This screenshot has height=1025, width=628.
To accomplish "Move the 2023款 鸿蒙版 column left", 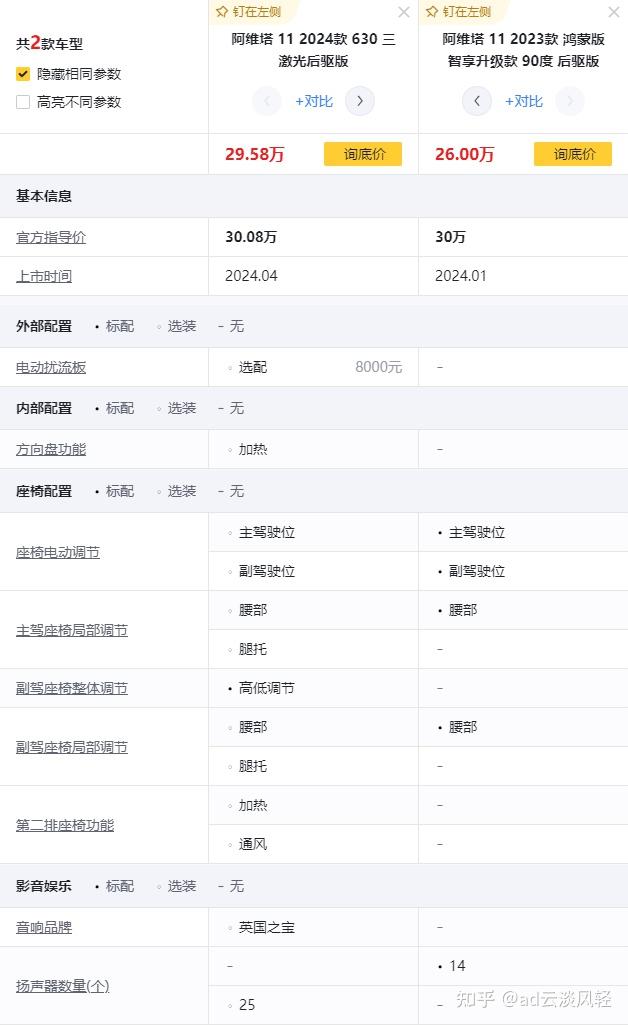I will pos(477,101).
